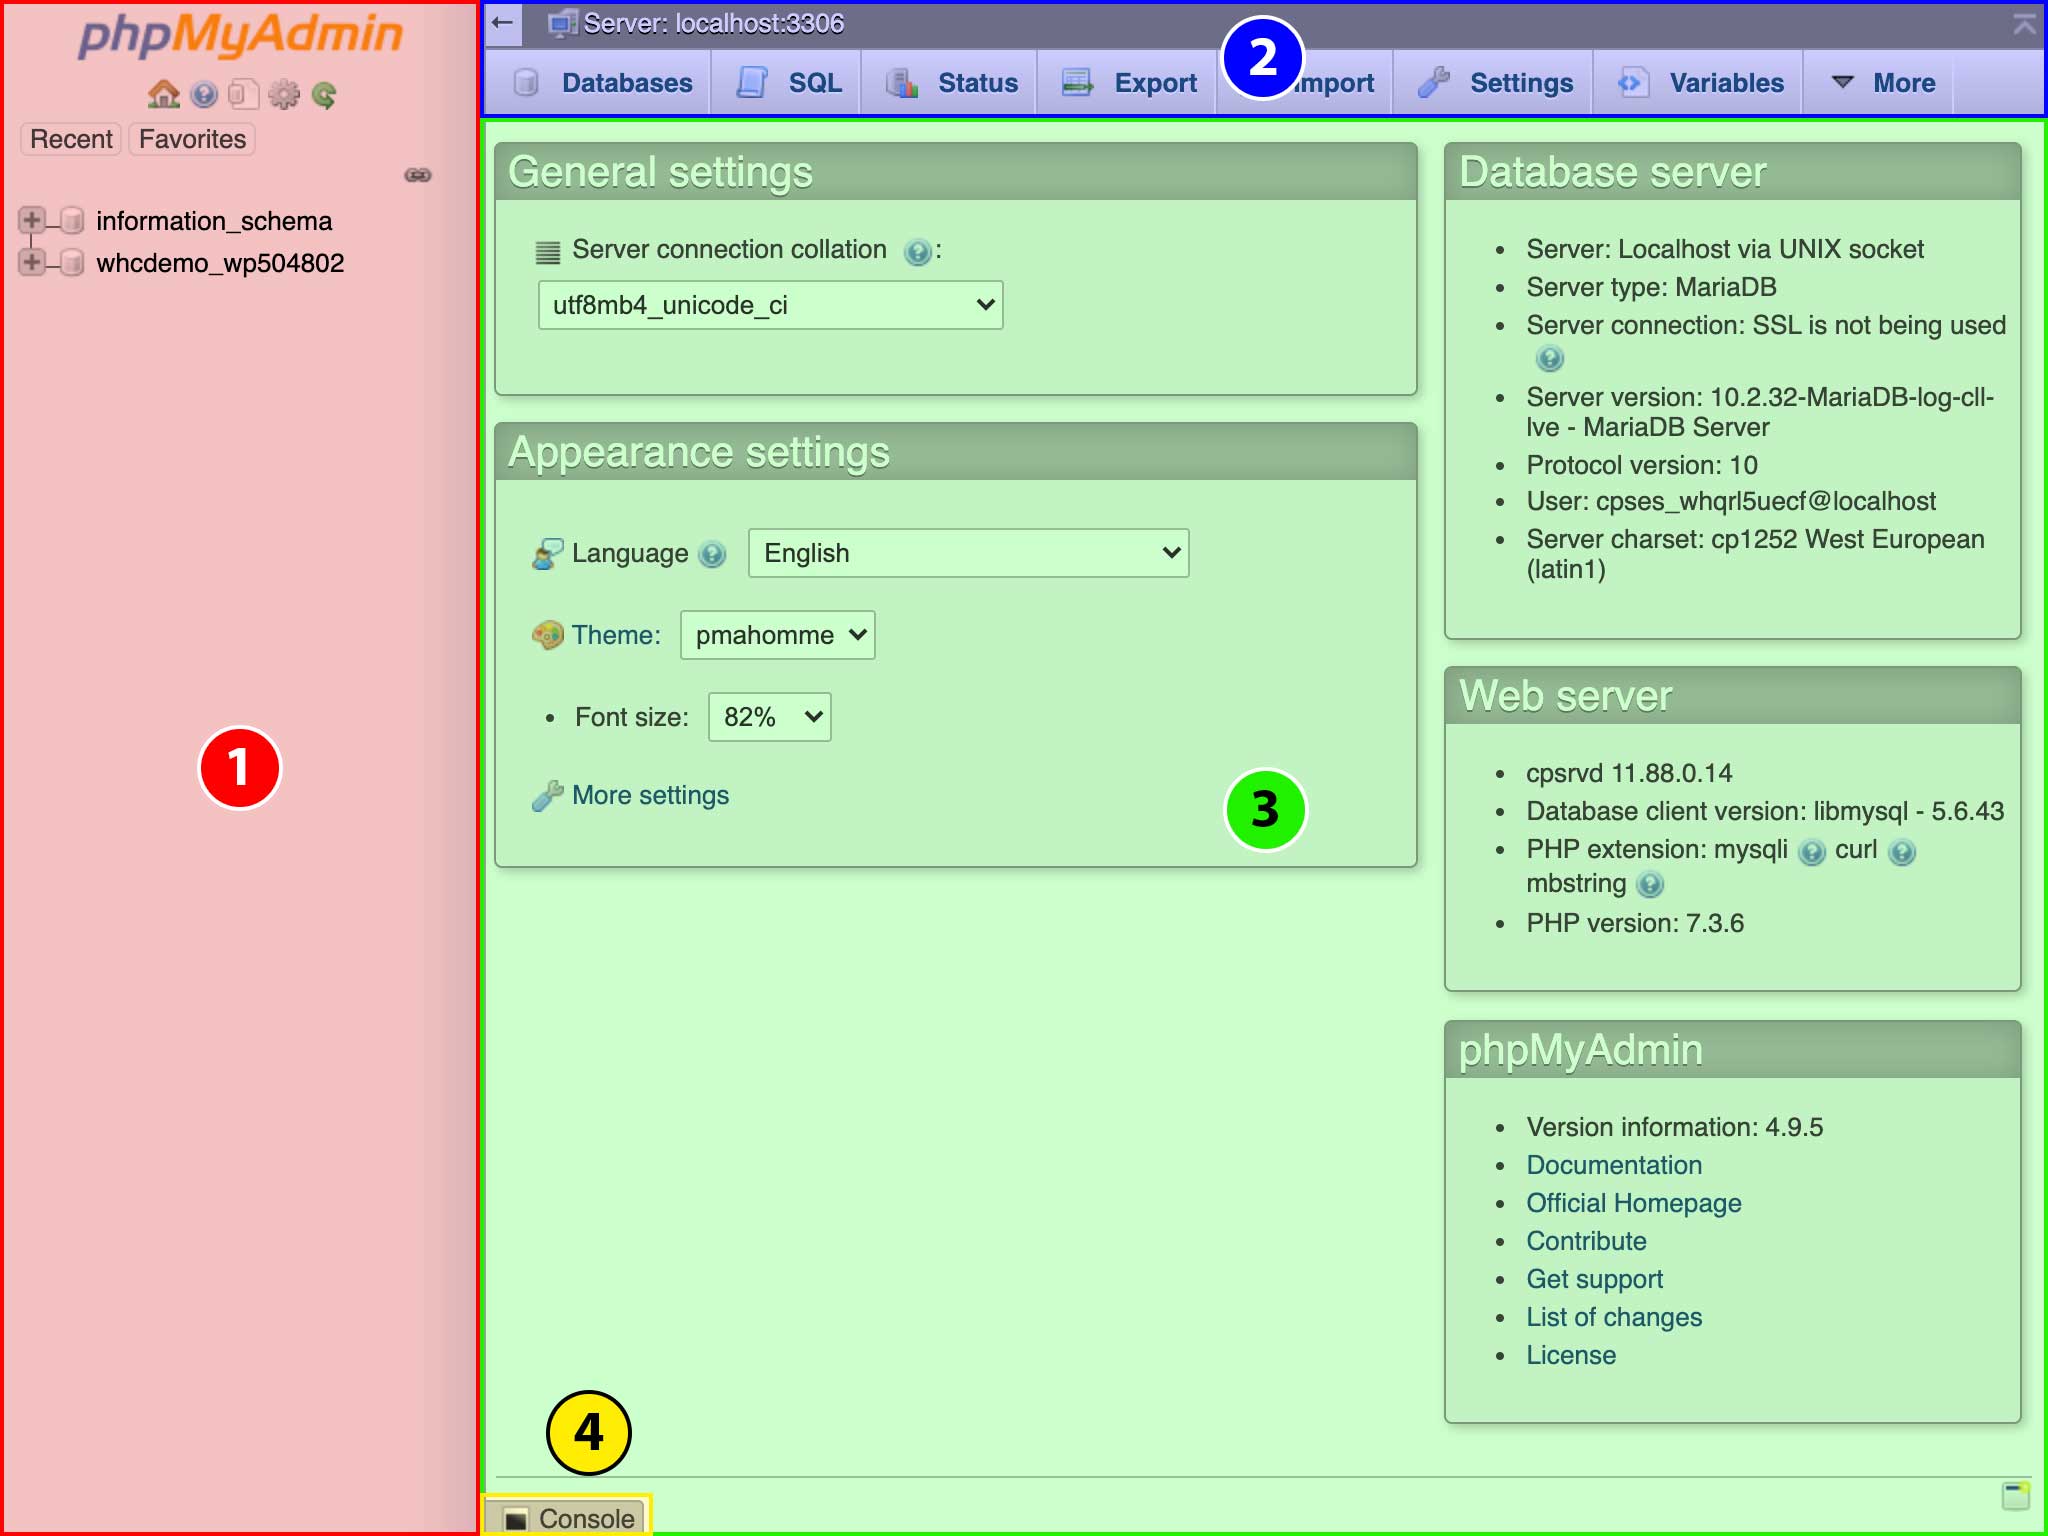2048x1536 pixels.
Task: Click the bookmark panel icon at bottom right
Action: pyautogui.click(x=2017, y=1496)
